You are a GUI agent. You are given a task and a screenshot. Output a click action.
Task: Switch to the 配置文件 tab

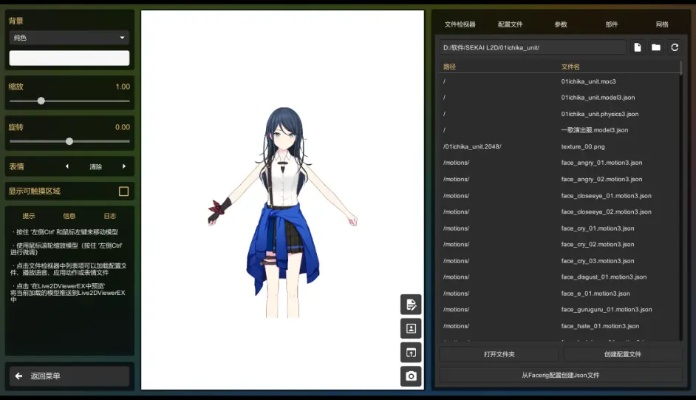coord(510,24)
